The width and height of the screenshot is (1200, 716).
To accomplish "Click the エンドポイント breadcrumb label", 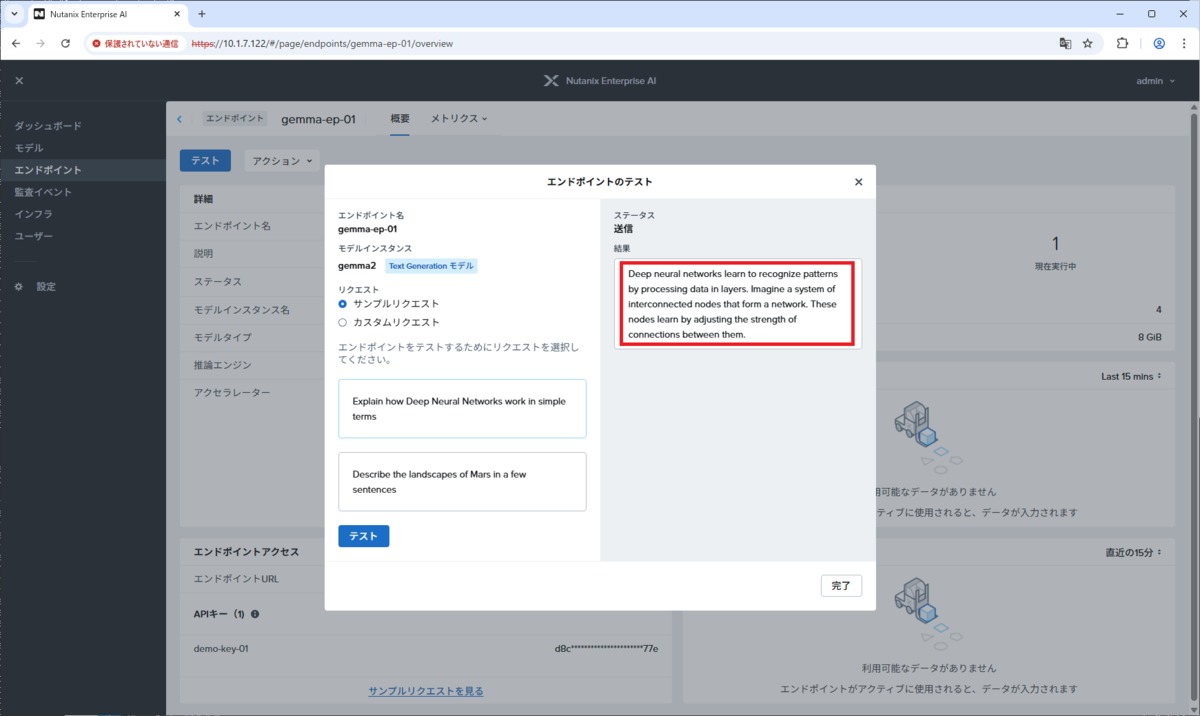I will [x=235, y=118].
